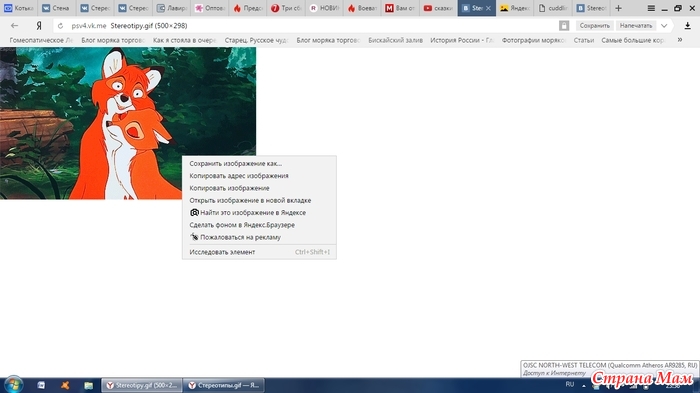Switch to Stereotipy.gif taskbar window
700x393 pixels.
[x=142, y=385]
